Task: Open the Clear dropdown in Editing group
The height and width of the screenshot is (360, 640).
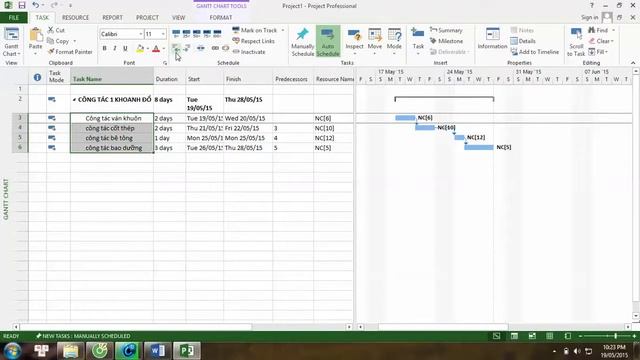Action: (601, 41)
